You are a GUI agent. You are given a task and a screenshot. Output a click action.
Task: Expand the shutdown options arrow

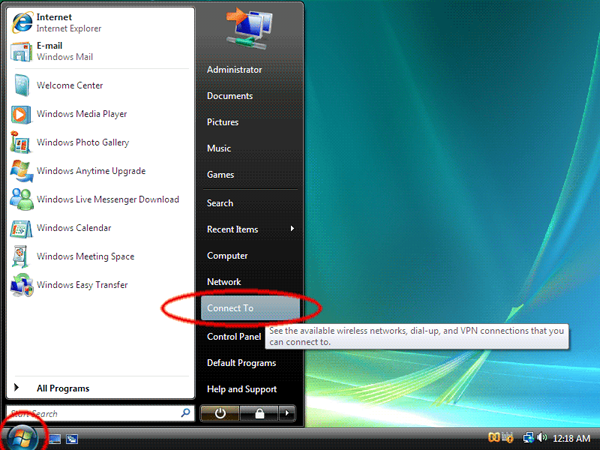[287, 412]
